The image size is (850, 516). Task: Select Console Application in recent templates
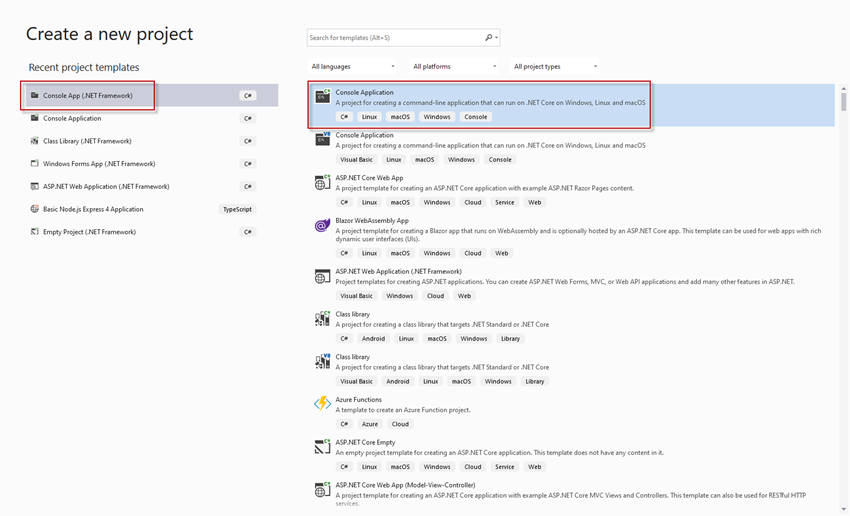point(152,118)
